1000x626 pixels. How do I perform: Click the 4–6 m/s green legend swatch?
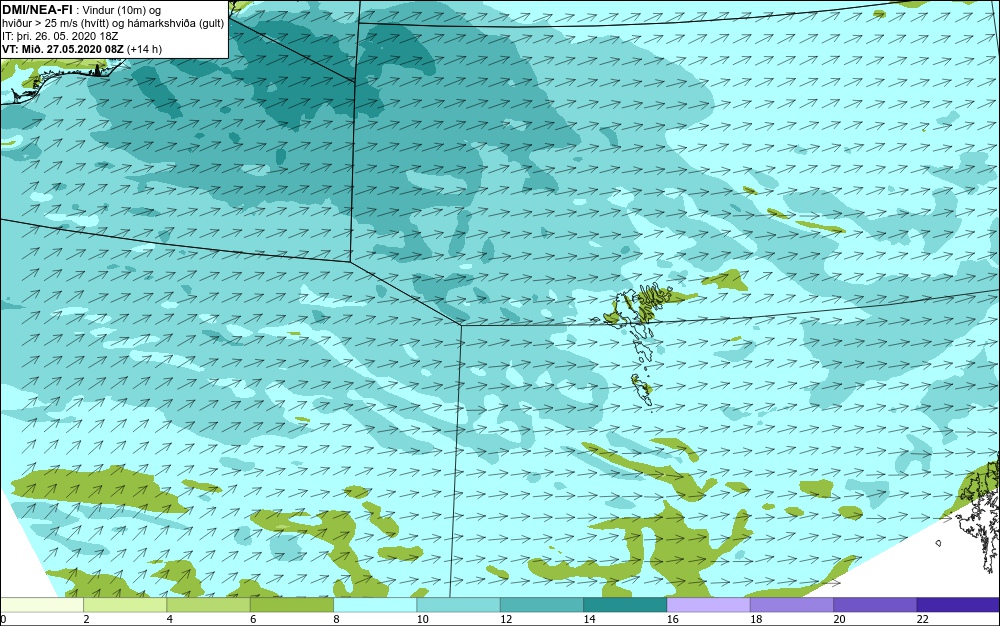pos(209,605)
